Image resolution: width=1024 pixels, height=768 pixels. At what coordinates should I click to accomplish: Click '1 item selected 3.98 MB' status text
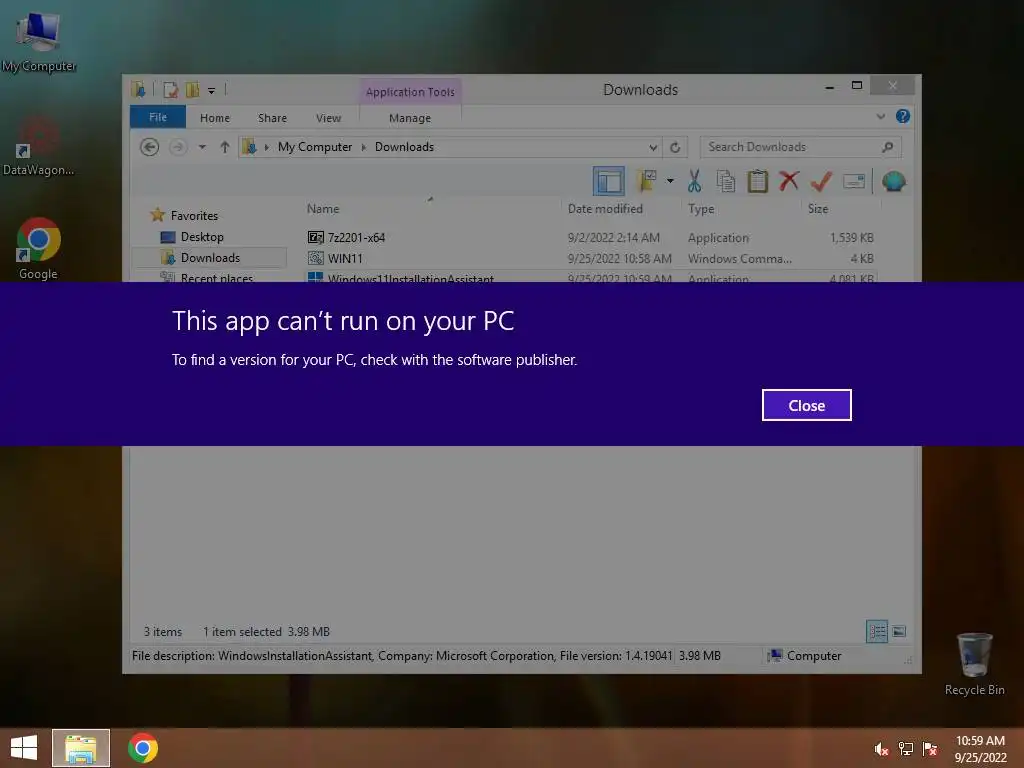[266, 632]
